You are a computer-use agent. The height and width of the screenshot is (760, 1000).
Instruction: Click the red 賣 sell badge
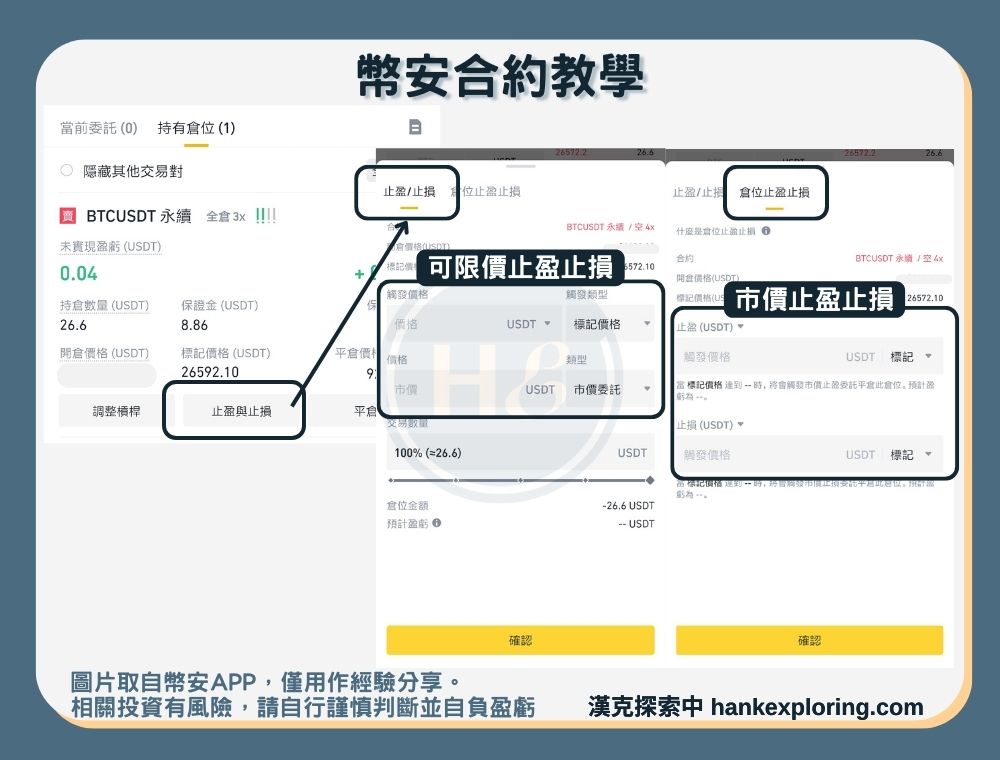point(68,216)
